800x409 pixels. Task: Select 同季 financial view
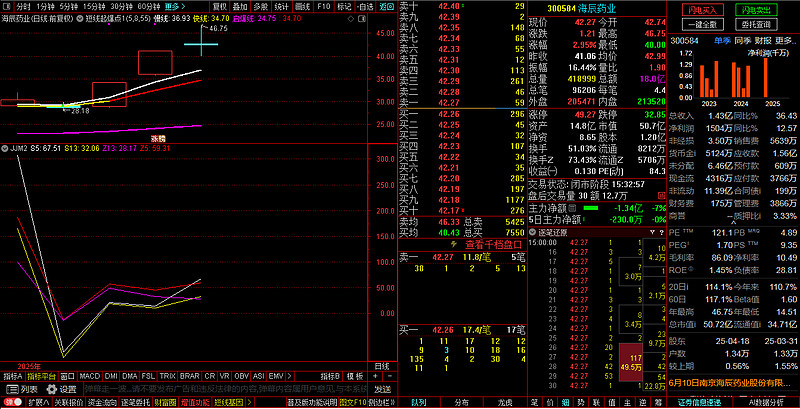742,41
